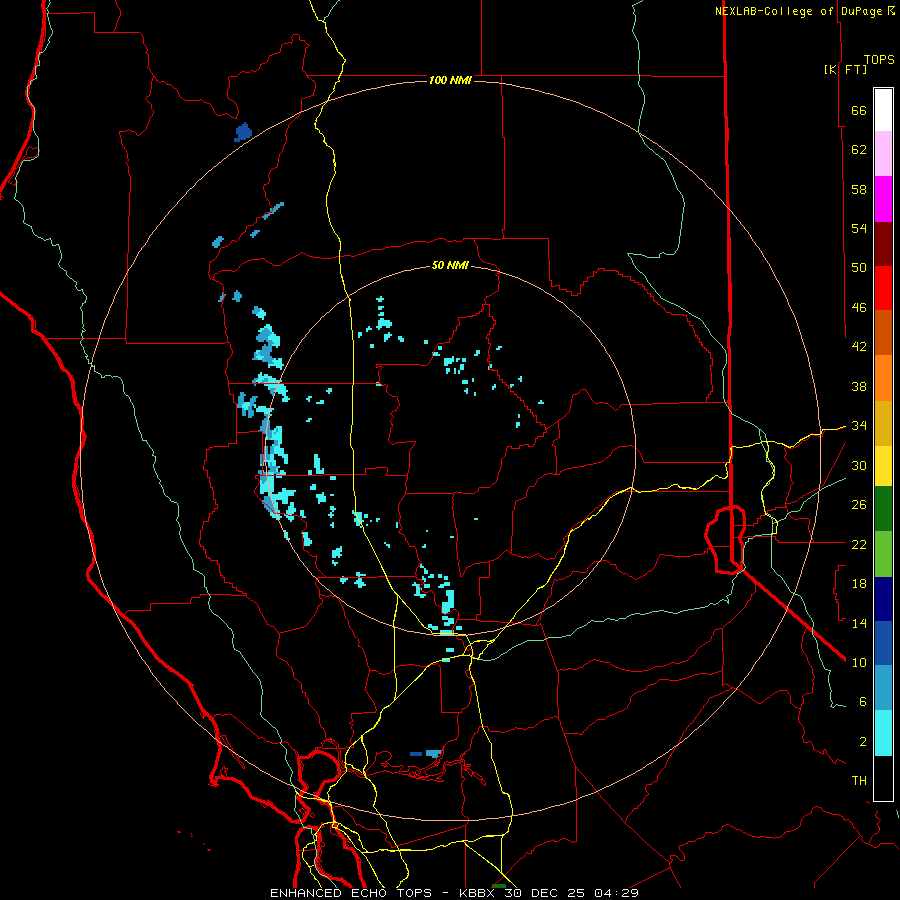Click the legend value '6'
This screenshot has height=900, width=900.
pos(863,701)
